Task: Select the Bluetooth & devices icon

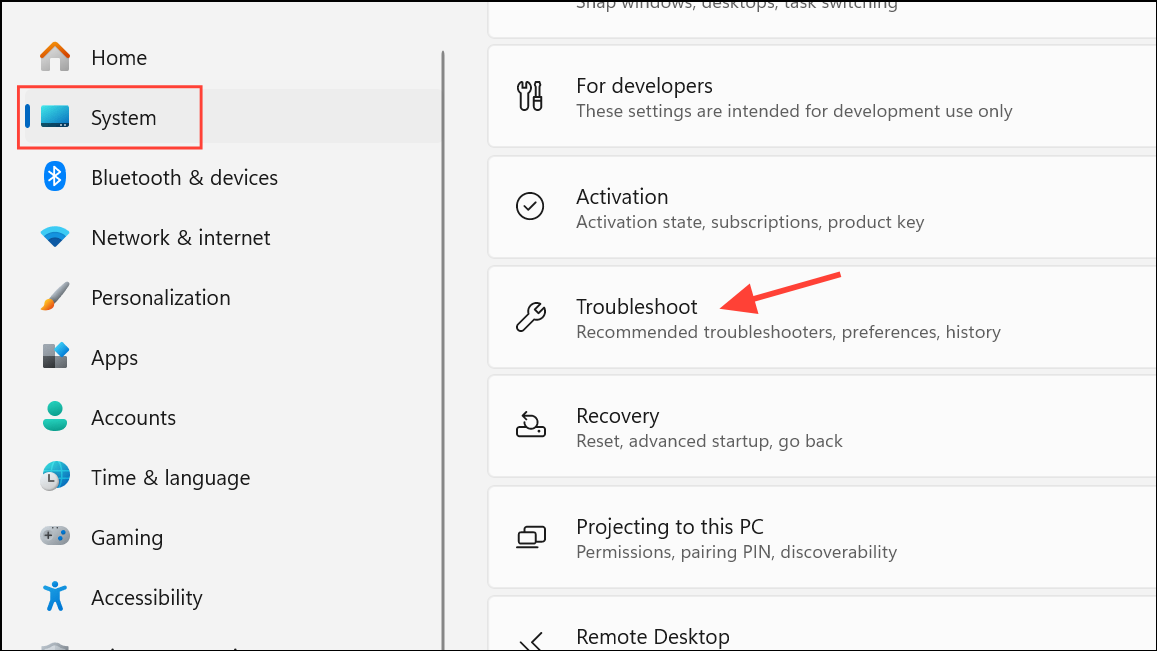Action: pyautogui.click(x=53, y=177)
